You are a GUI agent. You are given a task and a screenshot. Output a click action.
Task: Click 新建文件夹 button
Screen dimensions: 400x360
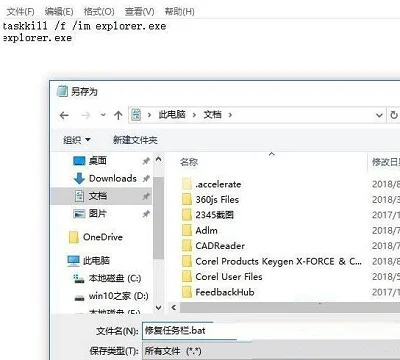coord(135,140)
